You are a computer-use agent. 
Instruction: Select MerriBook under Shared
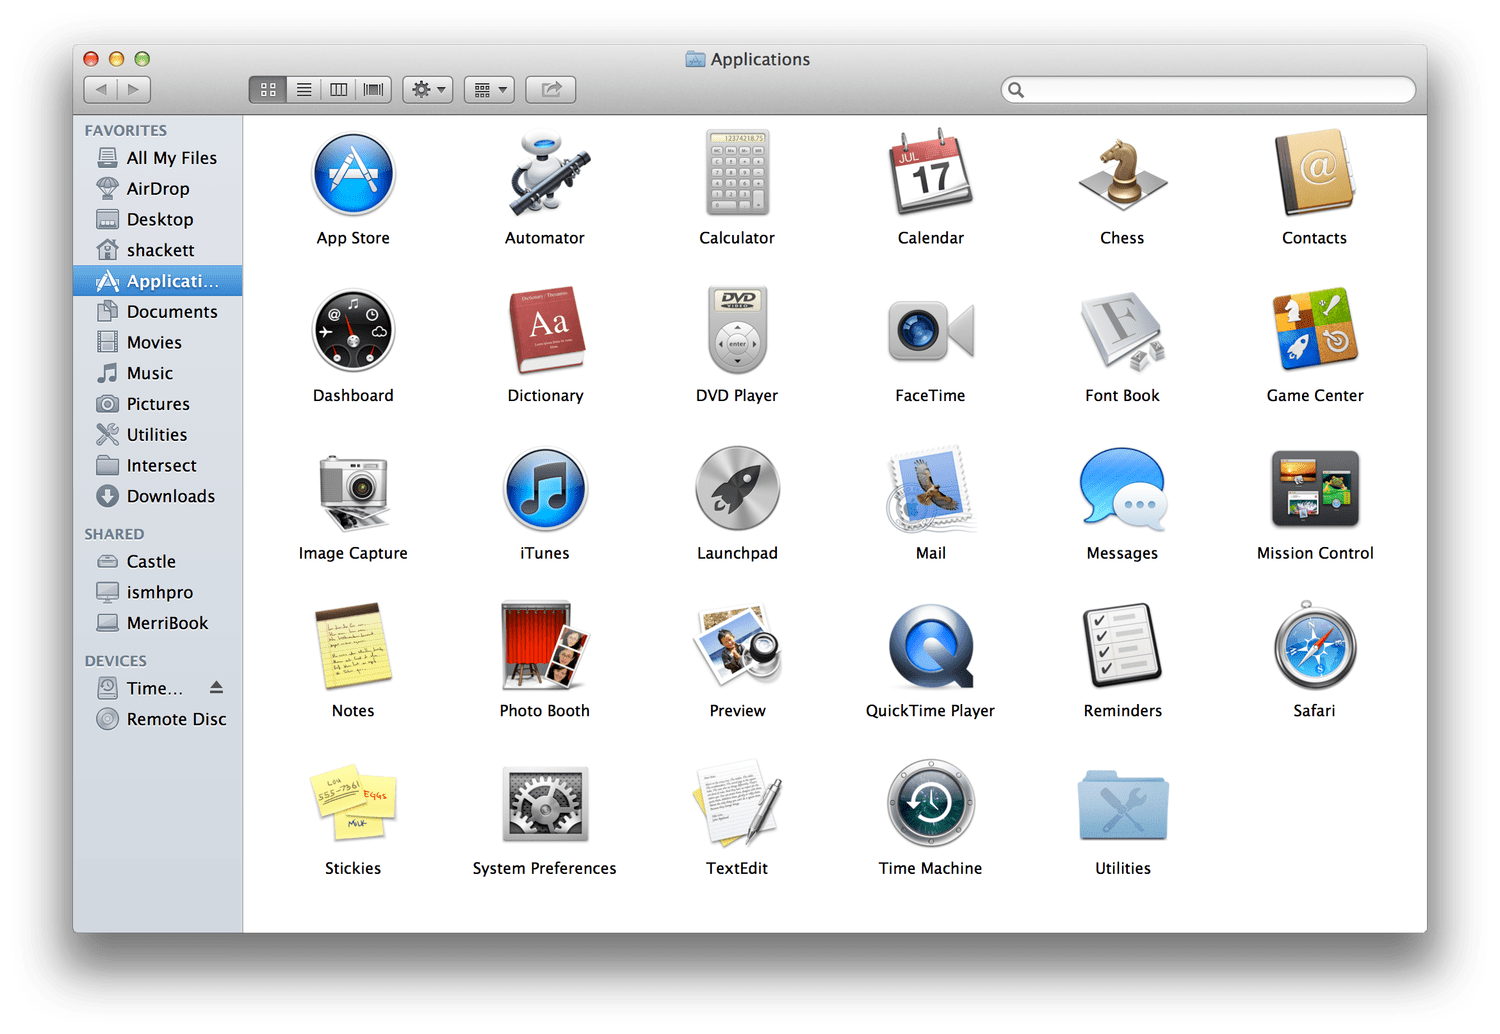point(158,623)
